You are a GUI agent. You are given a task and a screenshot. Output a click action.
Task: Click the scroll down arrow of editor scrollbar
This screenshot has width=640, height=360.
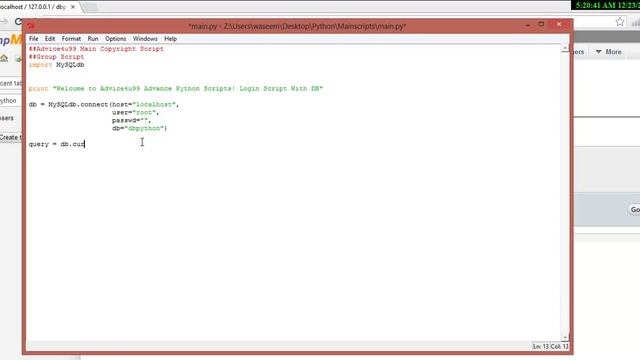coord(565,338)
